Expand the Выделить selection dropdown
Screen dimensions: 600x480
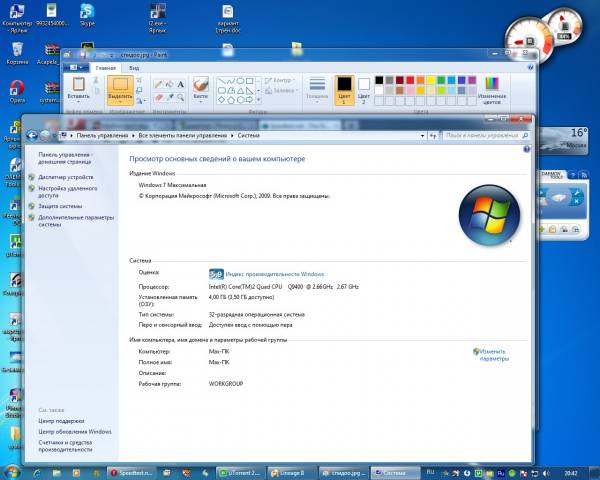tap(120, 102)
